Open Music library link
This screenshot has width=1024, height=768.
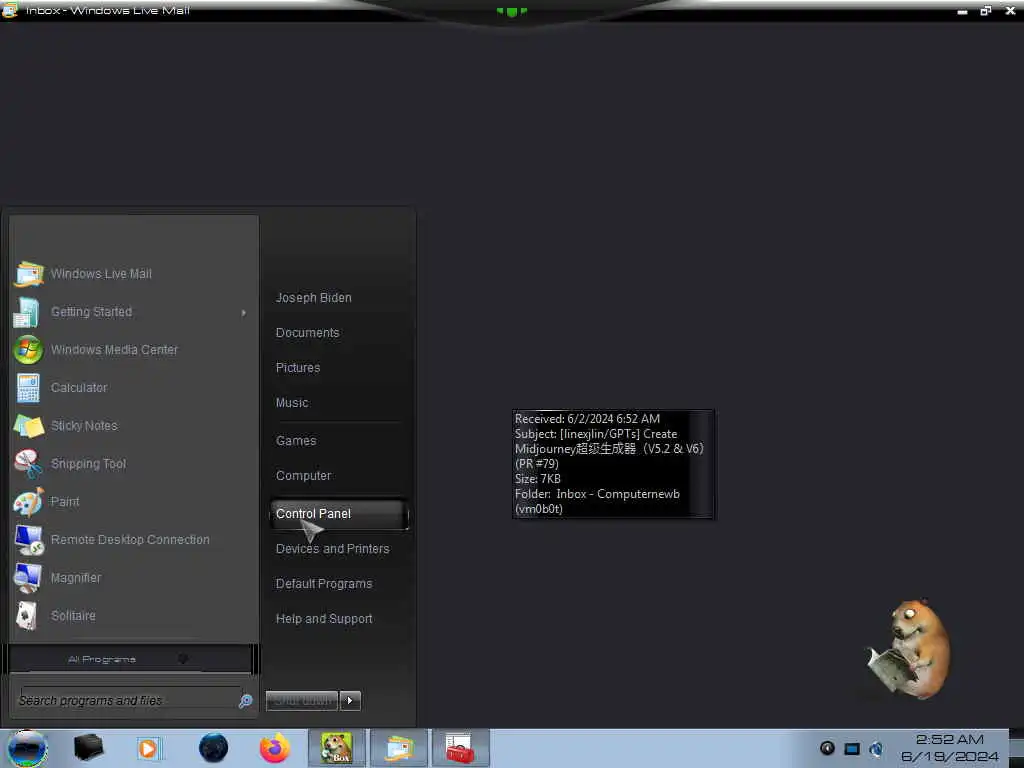tap(292, 403)
